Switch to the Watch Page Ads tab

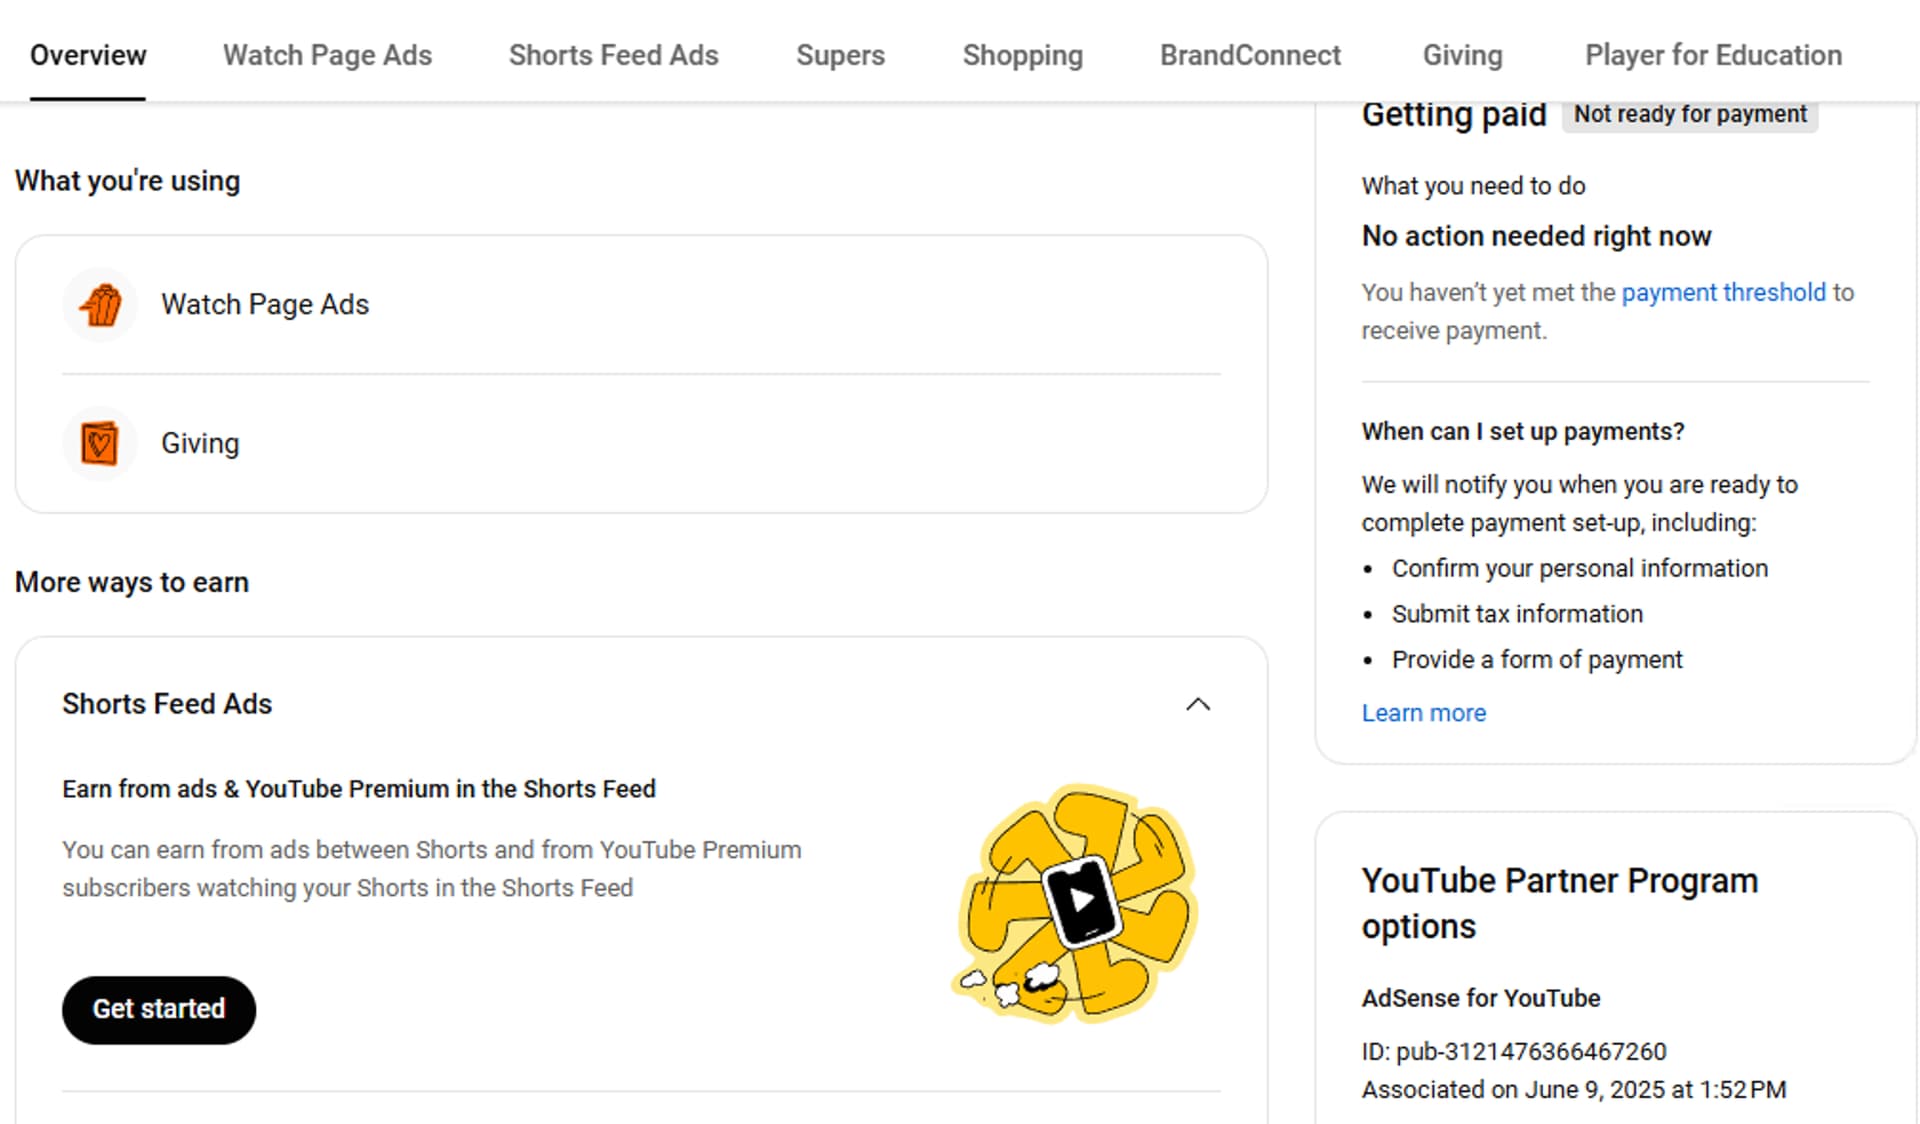[327, 55]
